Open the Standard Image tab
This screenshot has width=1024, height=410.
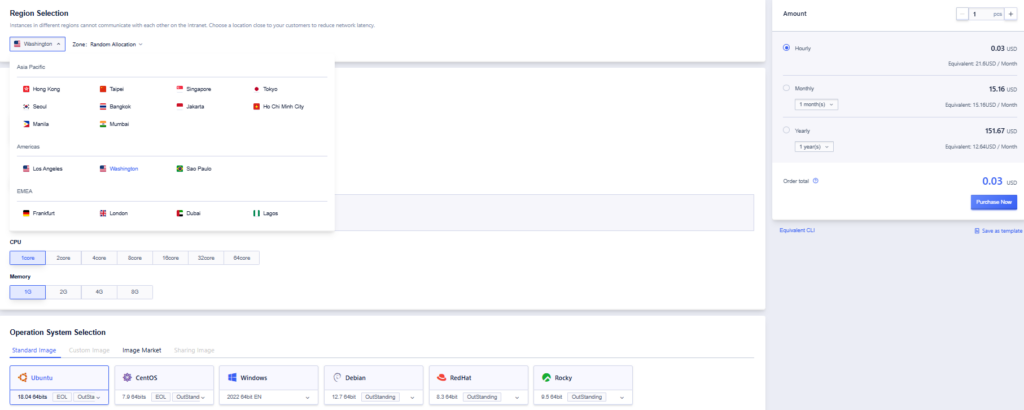coord(34,350)
